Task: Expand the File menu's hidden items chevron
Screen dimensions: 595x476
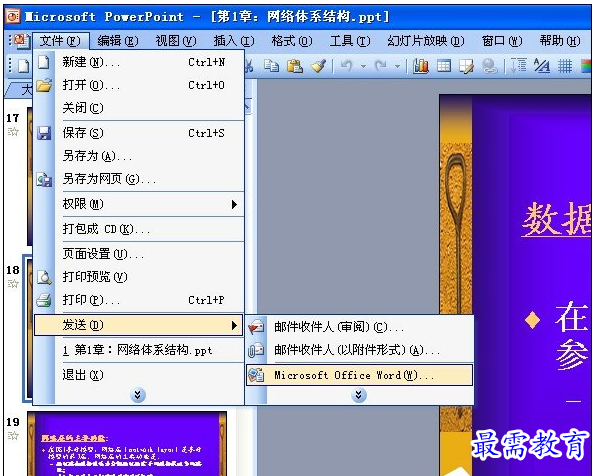Action: [138, 395]
